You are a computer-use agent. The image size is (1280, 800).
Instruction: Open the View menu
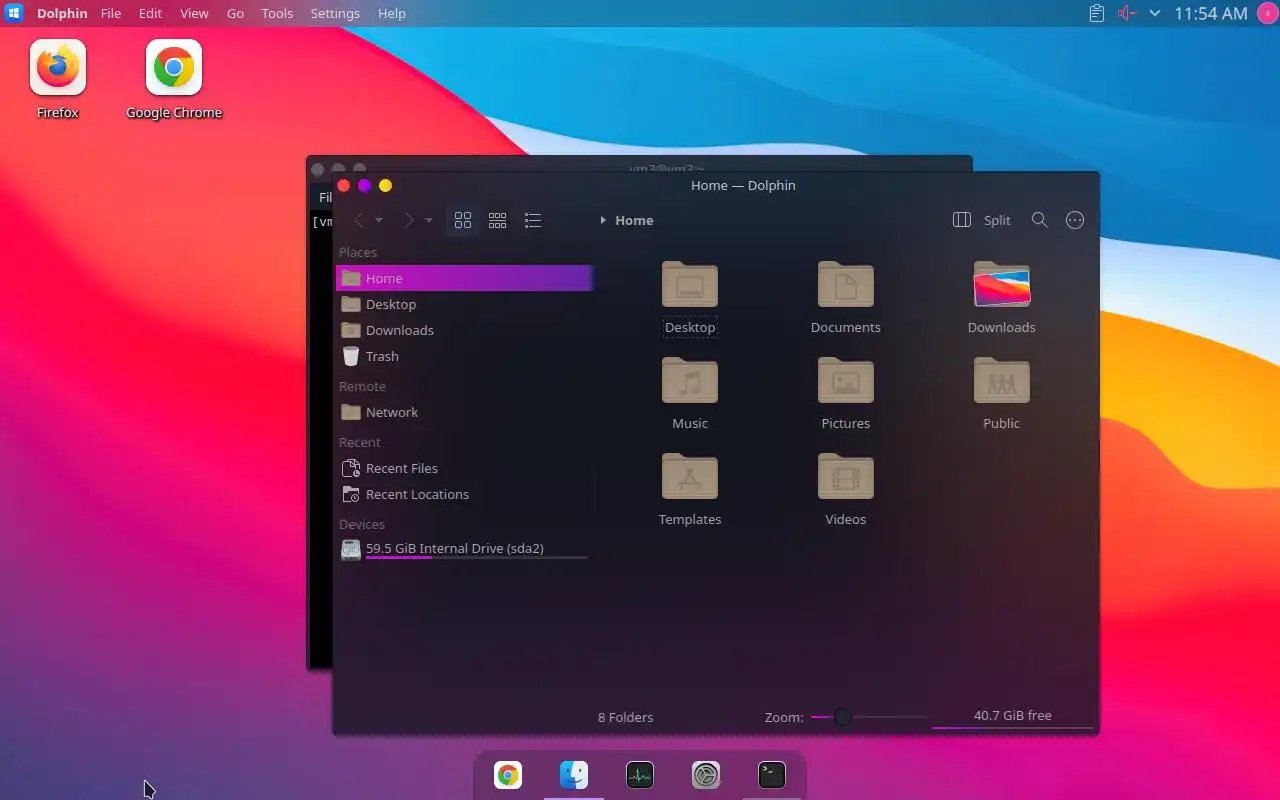[x=194, y=13]
